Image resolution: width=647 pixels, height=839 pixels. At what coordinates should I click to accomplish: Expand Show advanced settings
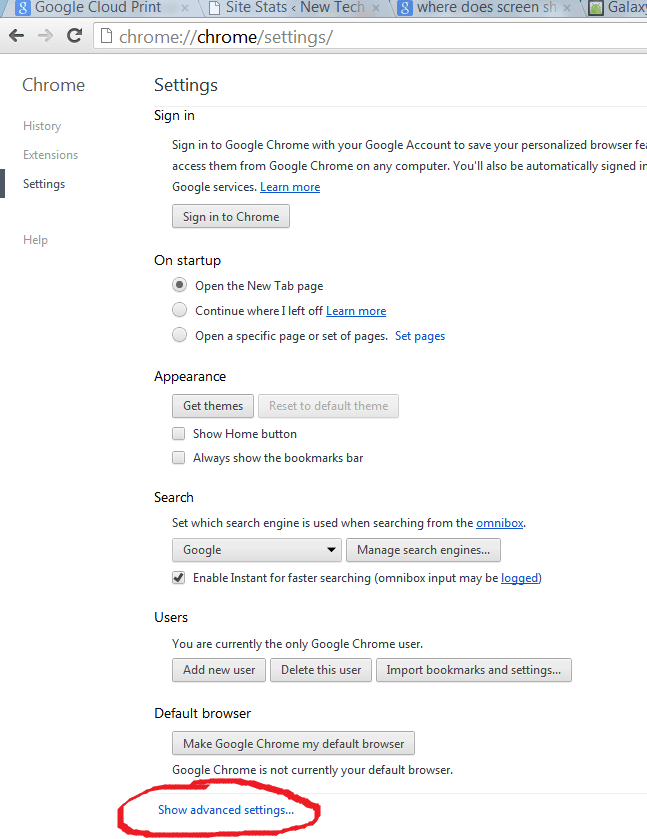[x=226, y=810]
